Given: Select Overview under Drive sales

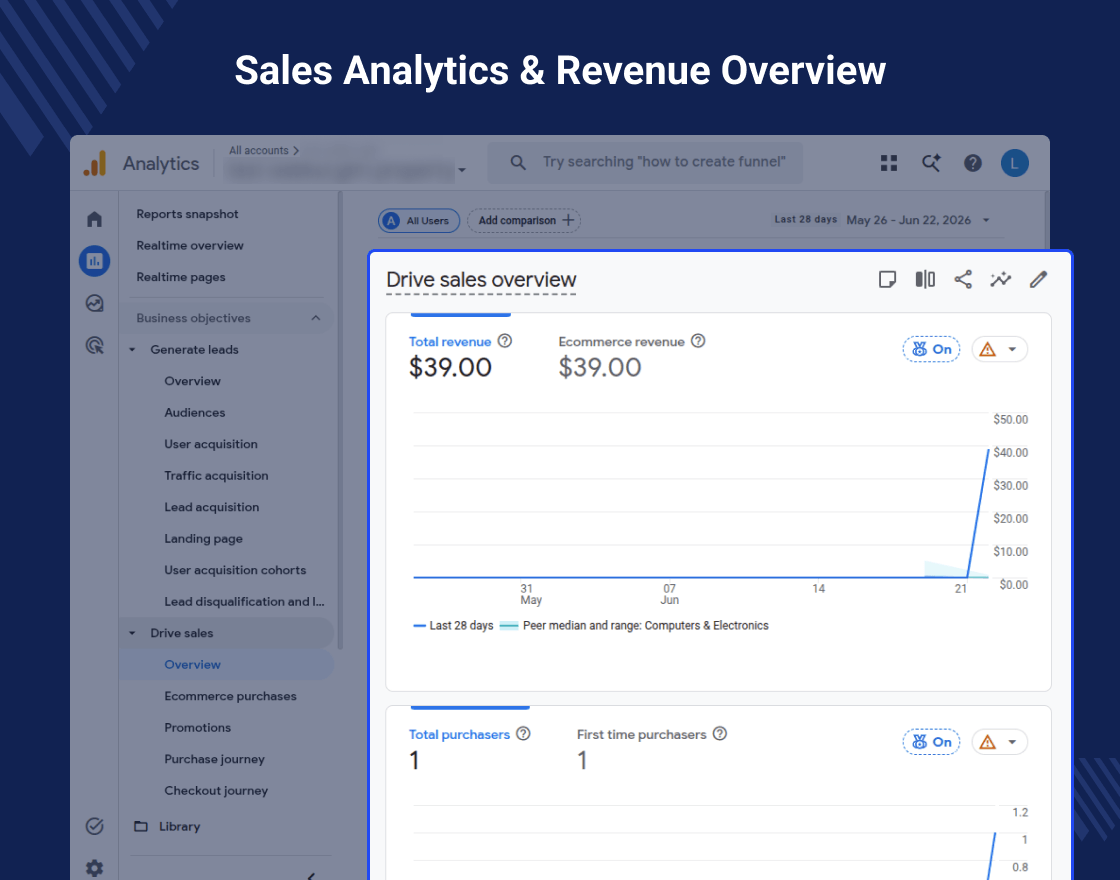Looking at the screenshot, I should [192, 665].
